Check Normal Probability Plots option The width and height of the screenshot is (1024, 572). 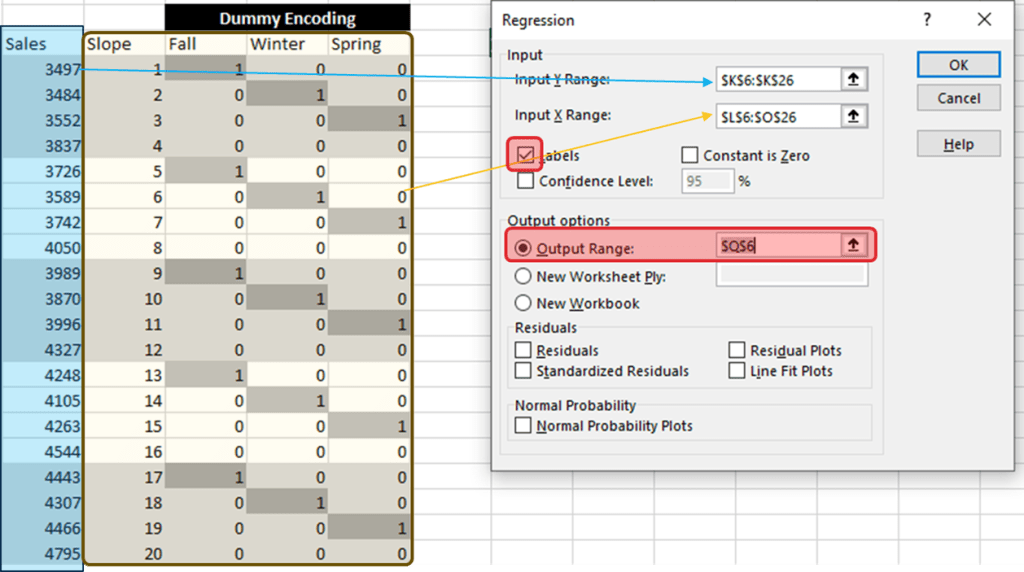click(523, 425)
